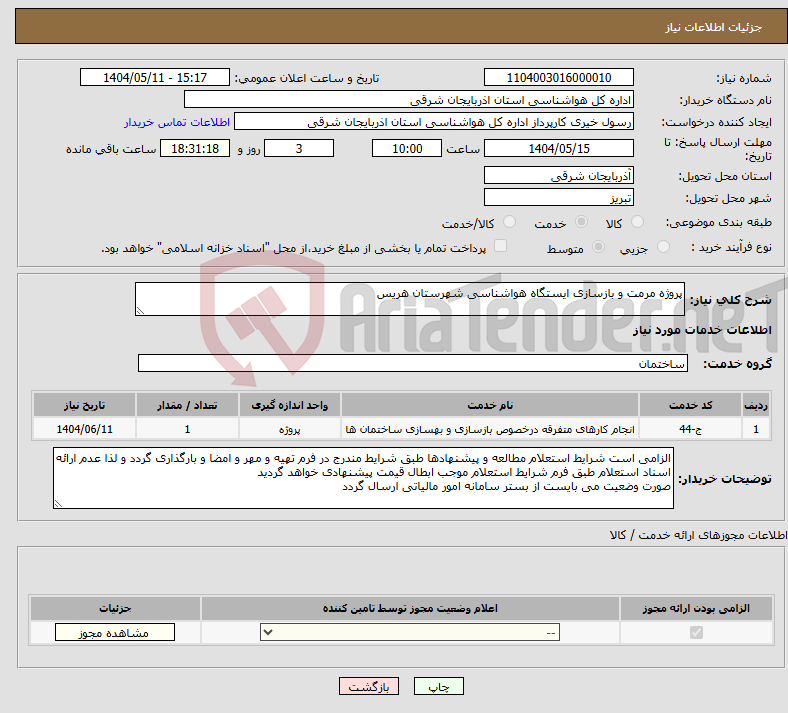
Task: Click the need date cell 1404/06/11
Action: click(x=84, y=429)
